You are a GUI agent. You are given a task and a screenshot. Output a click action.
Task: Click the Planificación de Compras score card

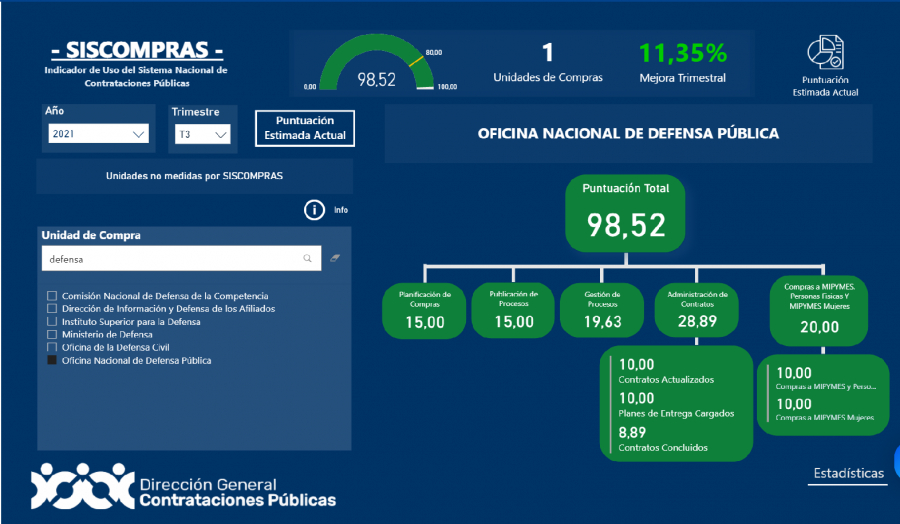pyautogui.click(x=425, y=310)
